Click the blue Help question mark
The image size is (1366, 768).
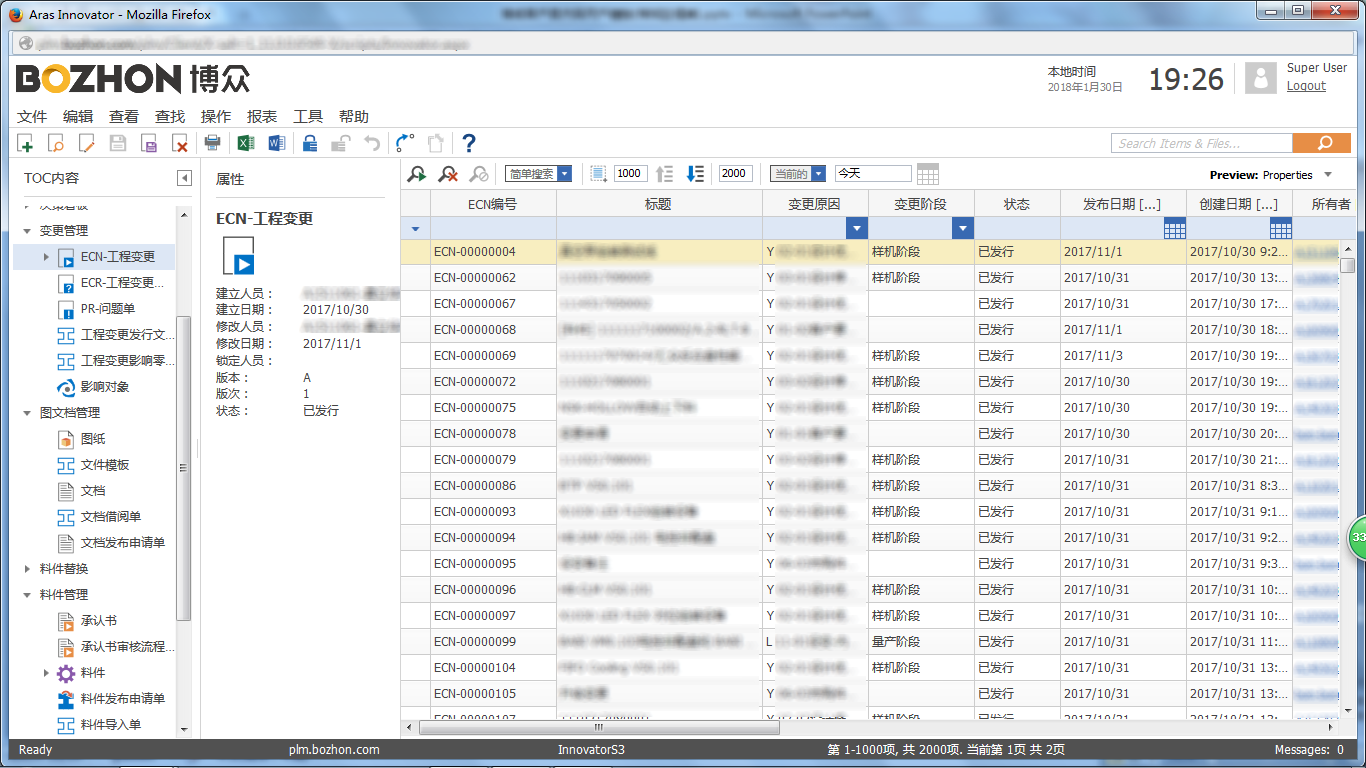[468, 143]
